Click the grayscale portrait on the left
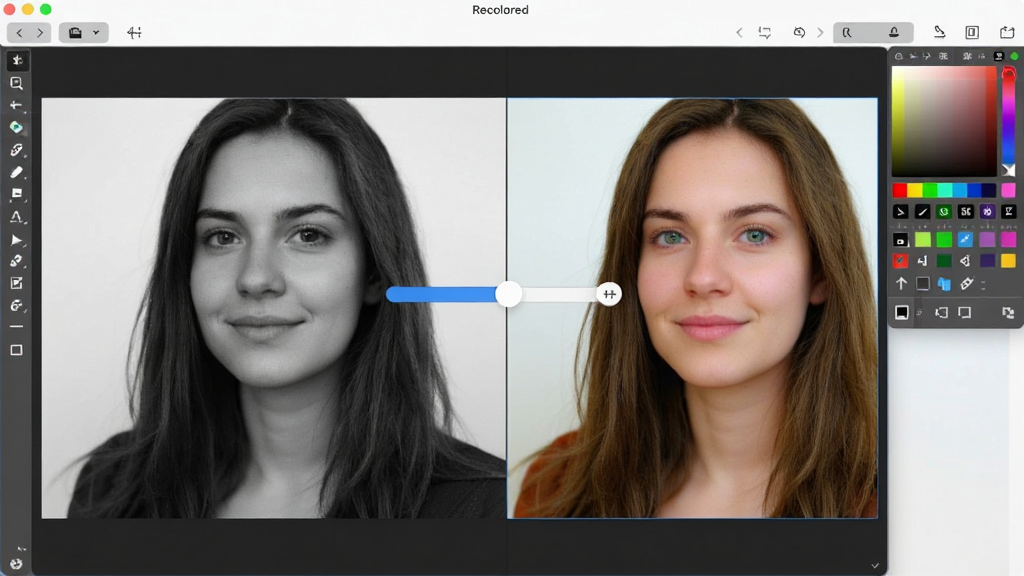 pyautogui.click(x=274, y=308)
